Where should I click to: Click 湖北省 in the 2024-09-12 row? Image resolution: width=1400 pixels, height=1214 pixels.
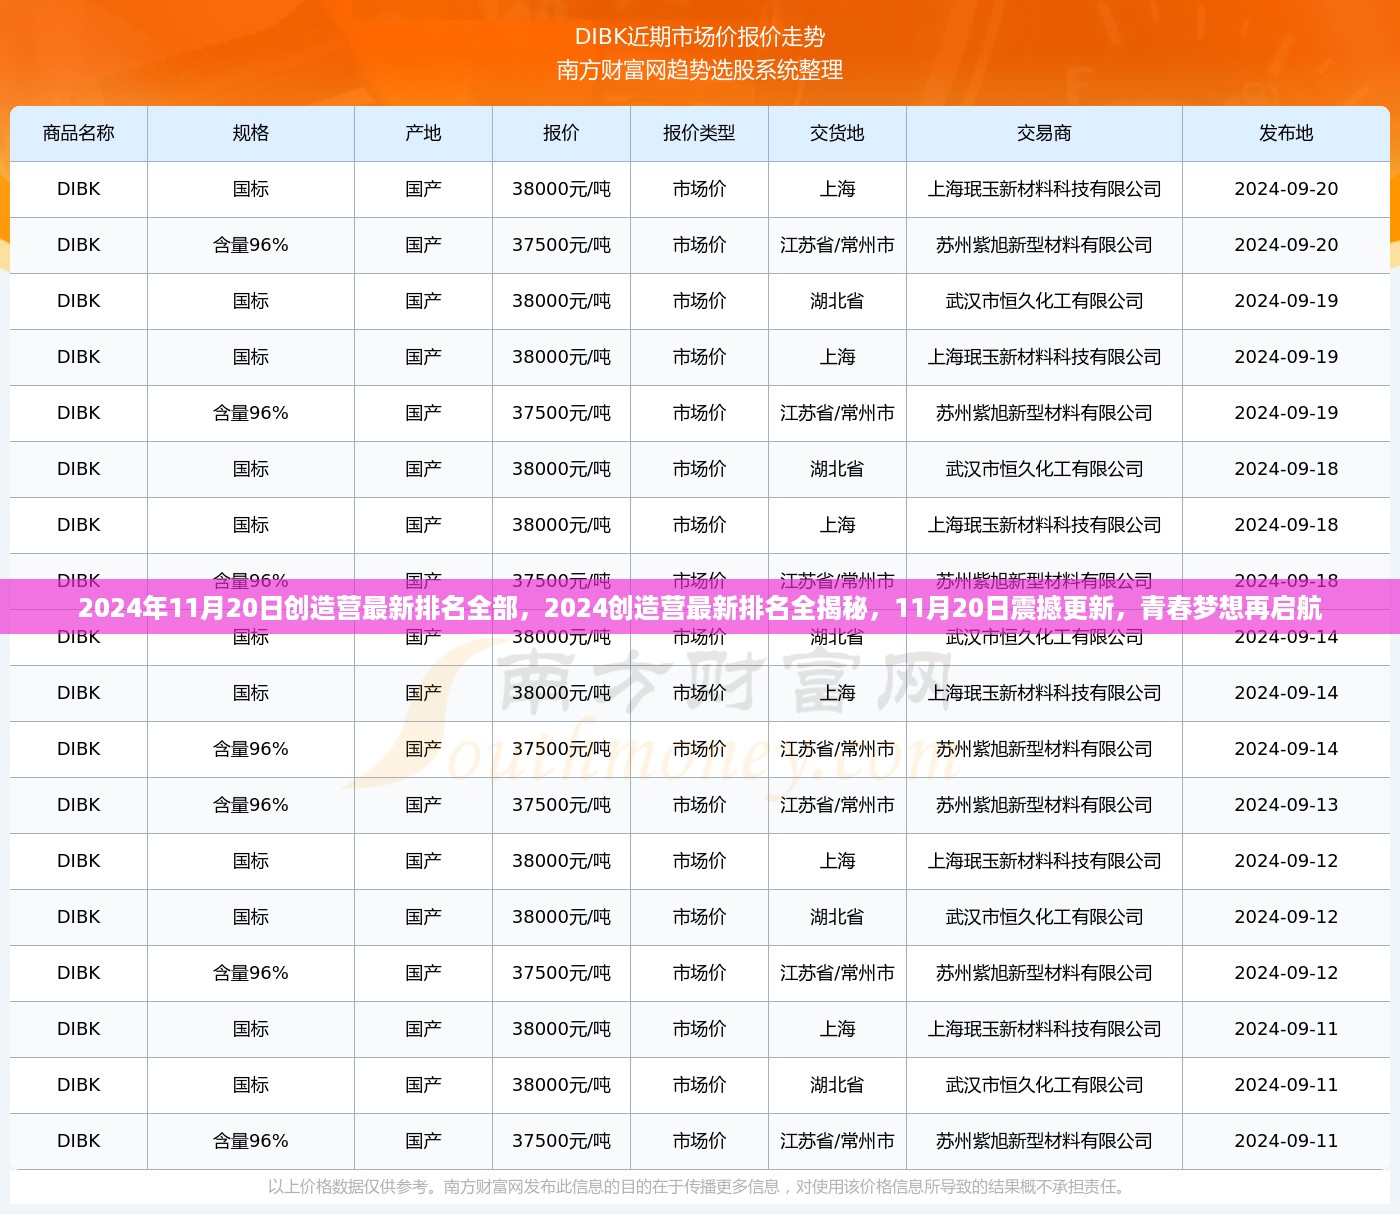click(837, 917)
